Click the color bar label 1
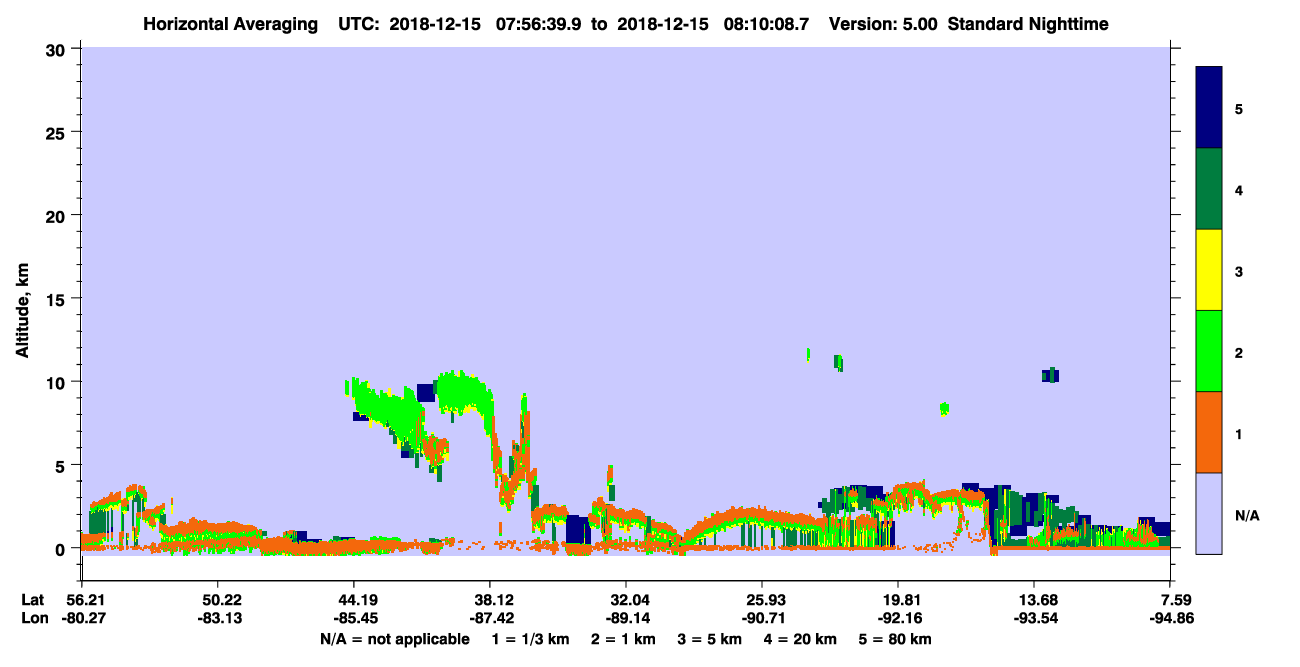This screenshot has height=667, width=1300. click(x=1239, y=434)
